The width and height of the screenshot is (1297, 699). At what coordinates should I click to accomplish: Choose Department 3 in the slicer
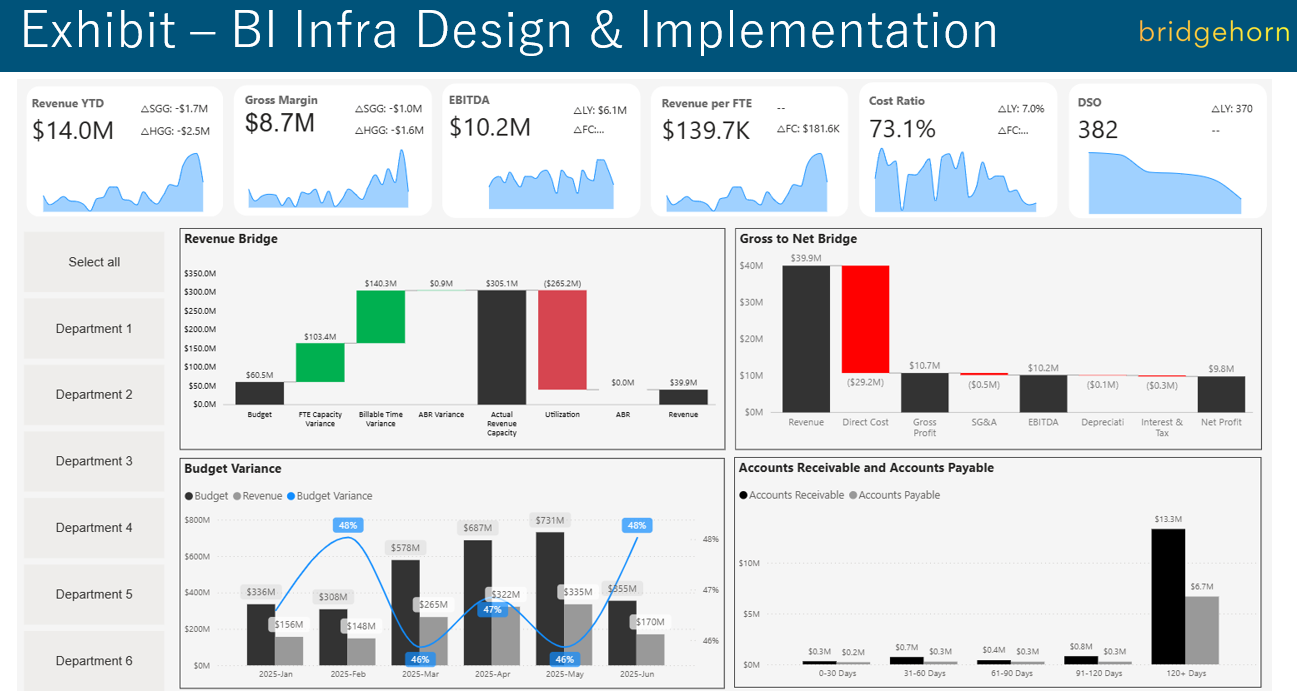click(x=94, y=461)
